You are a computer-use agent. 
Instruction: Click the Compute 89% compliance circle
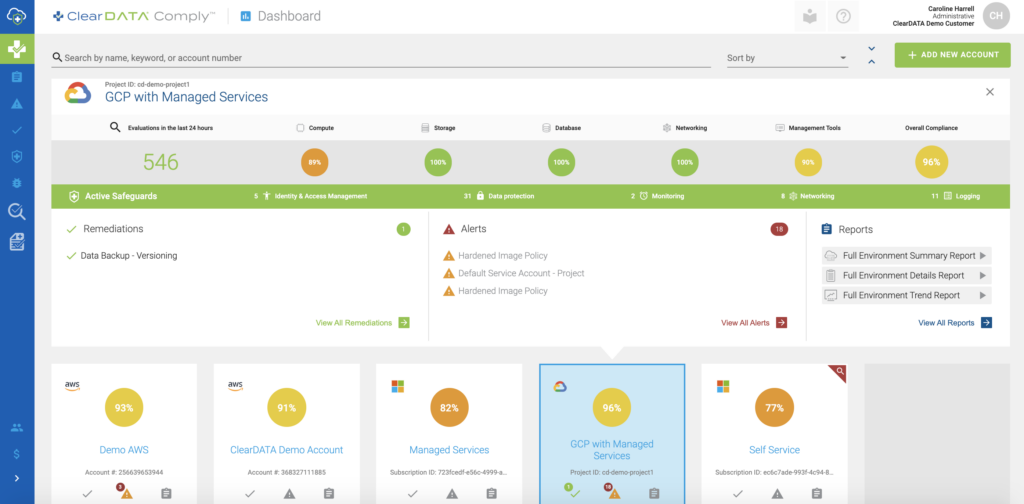tap(315, 163)
